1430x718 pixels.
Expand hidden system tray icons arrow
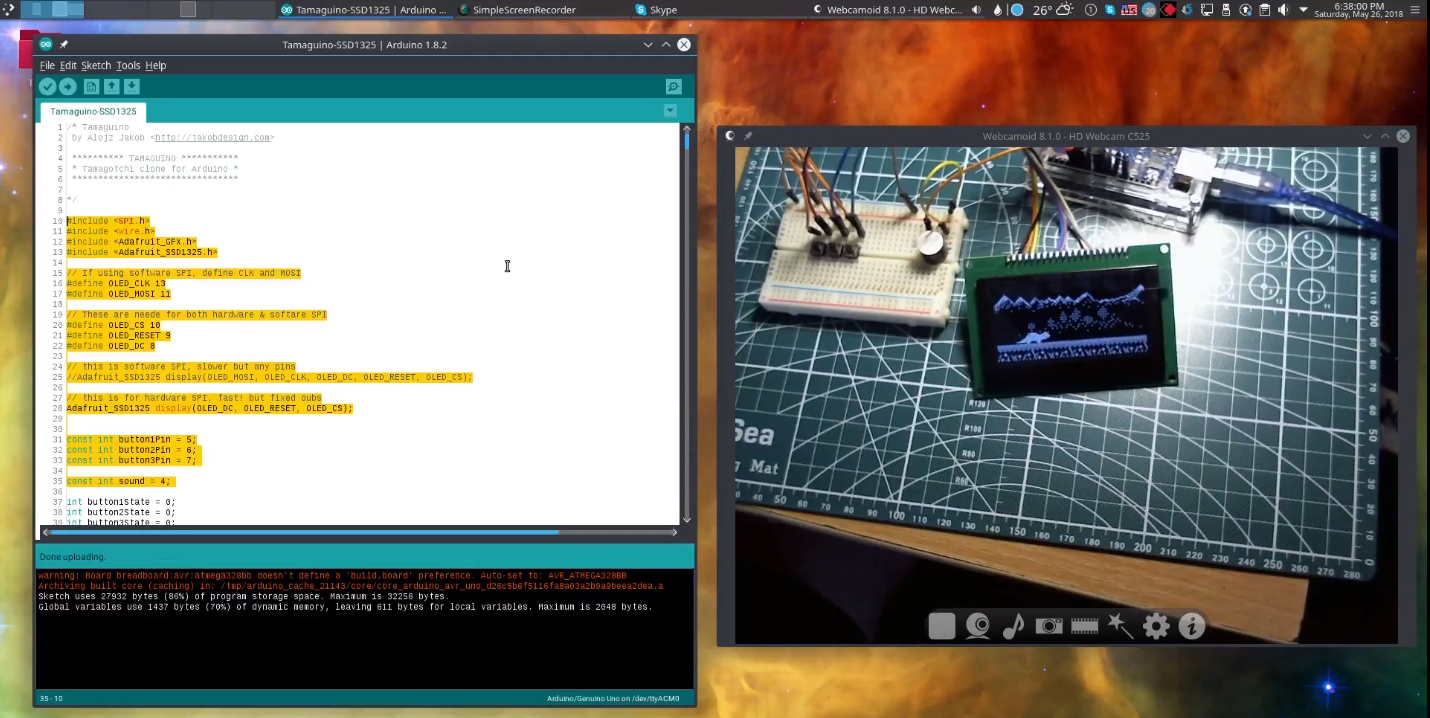click(x=1303, y=10)
